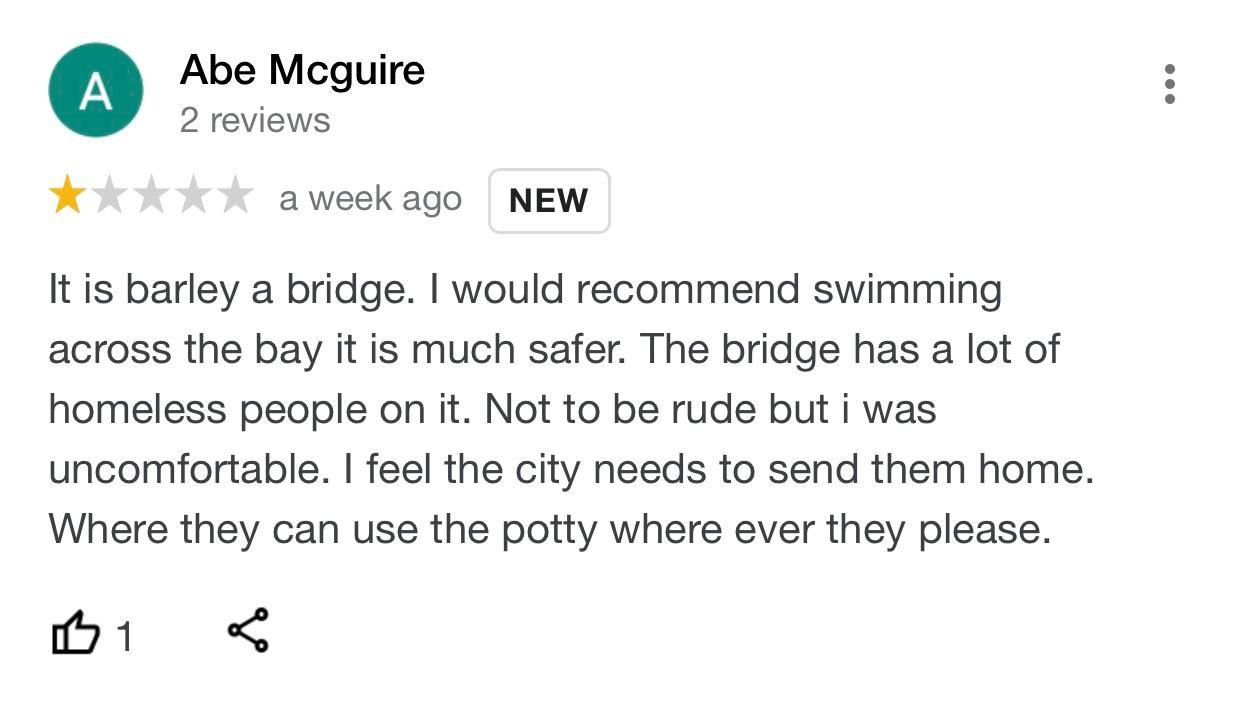Viewport: 1242px width, 721px height.
Task: View all reviews via the 2 reviews link
Action: tap(254, 119)
